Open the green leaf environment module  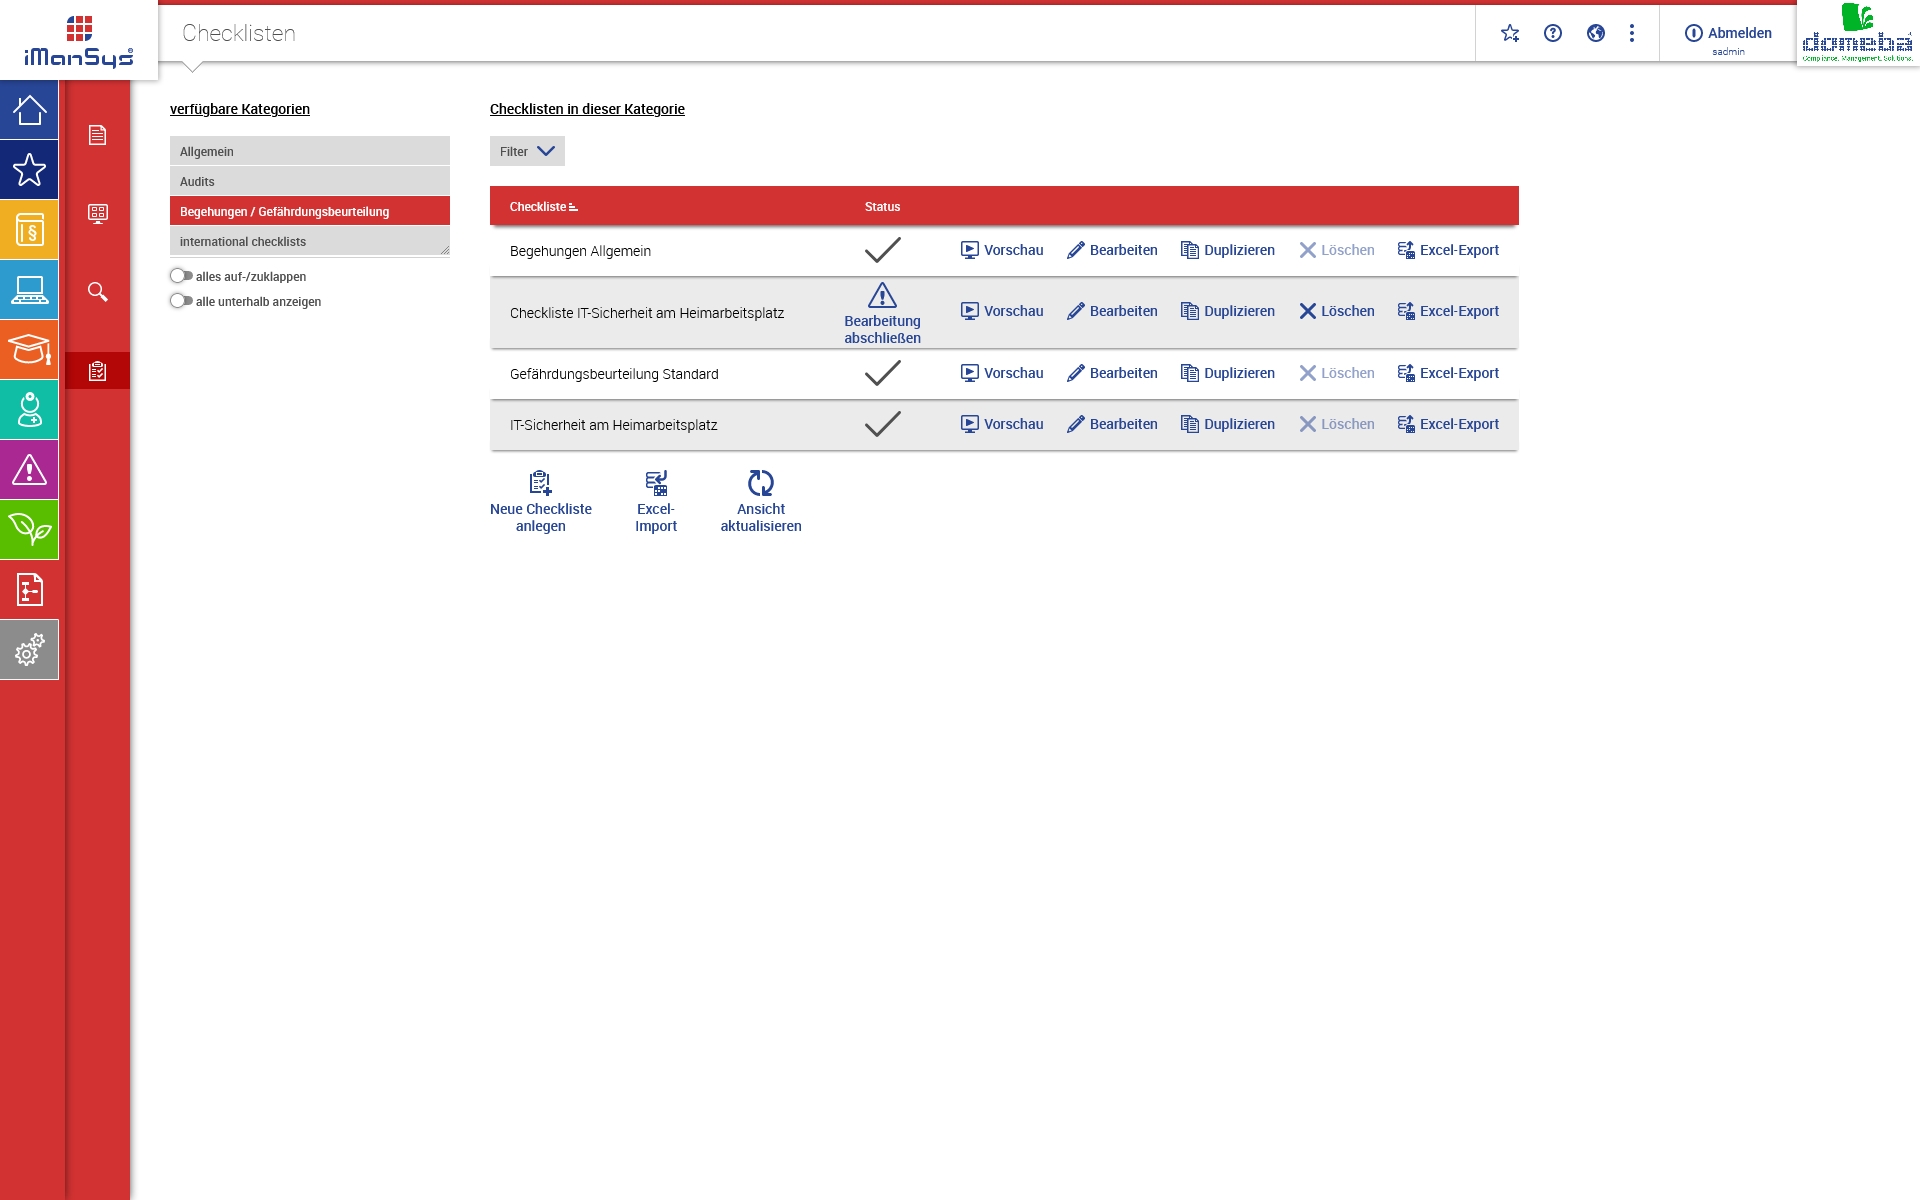(x=29, y=530)
